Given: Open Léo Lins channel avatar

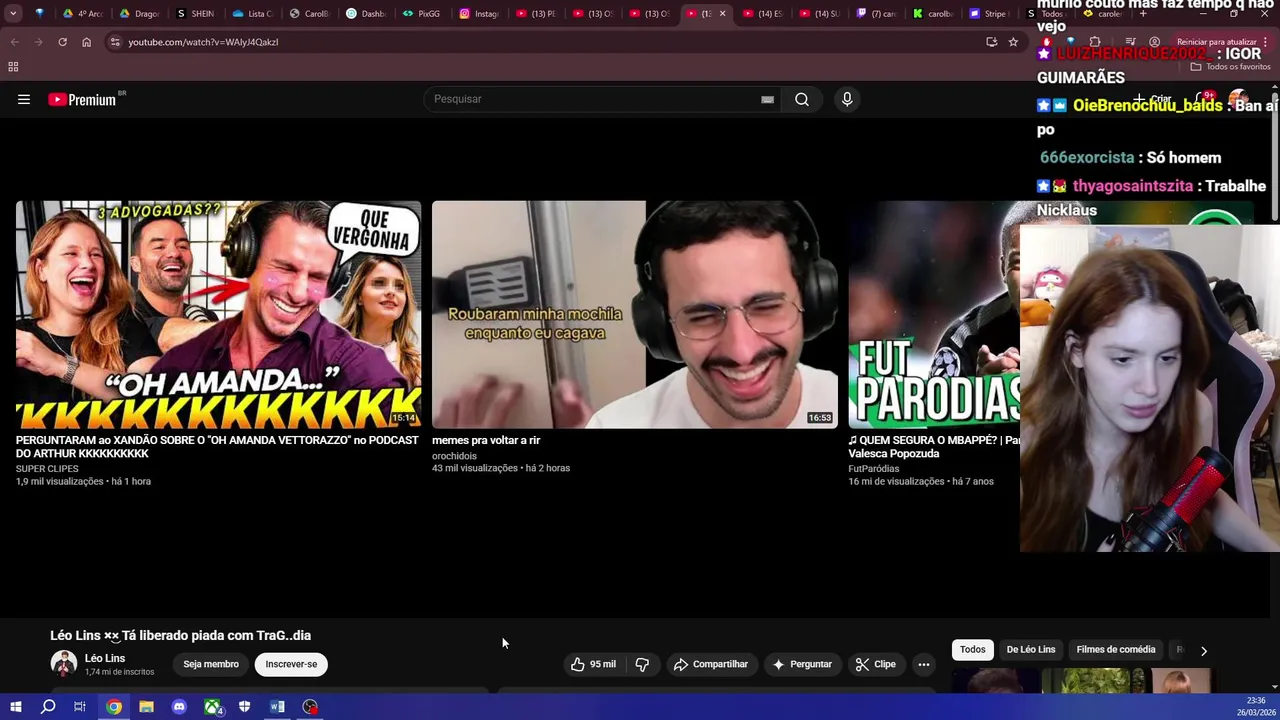Looking at the screenshot, I should click(x=64, y=664).
